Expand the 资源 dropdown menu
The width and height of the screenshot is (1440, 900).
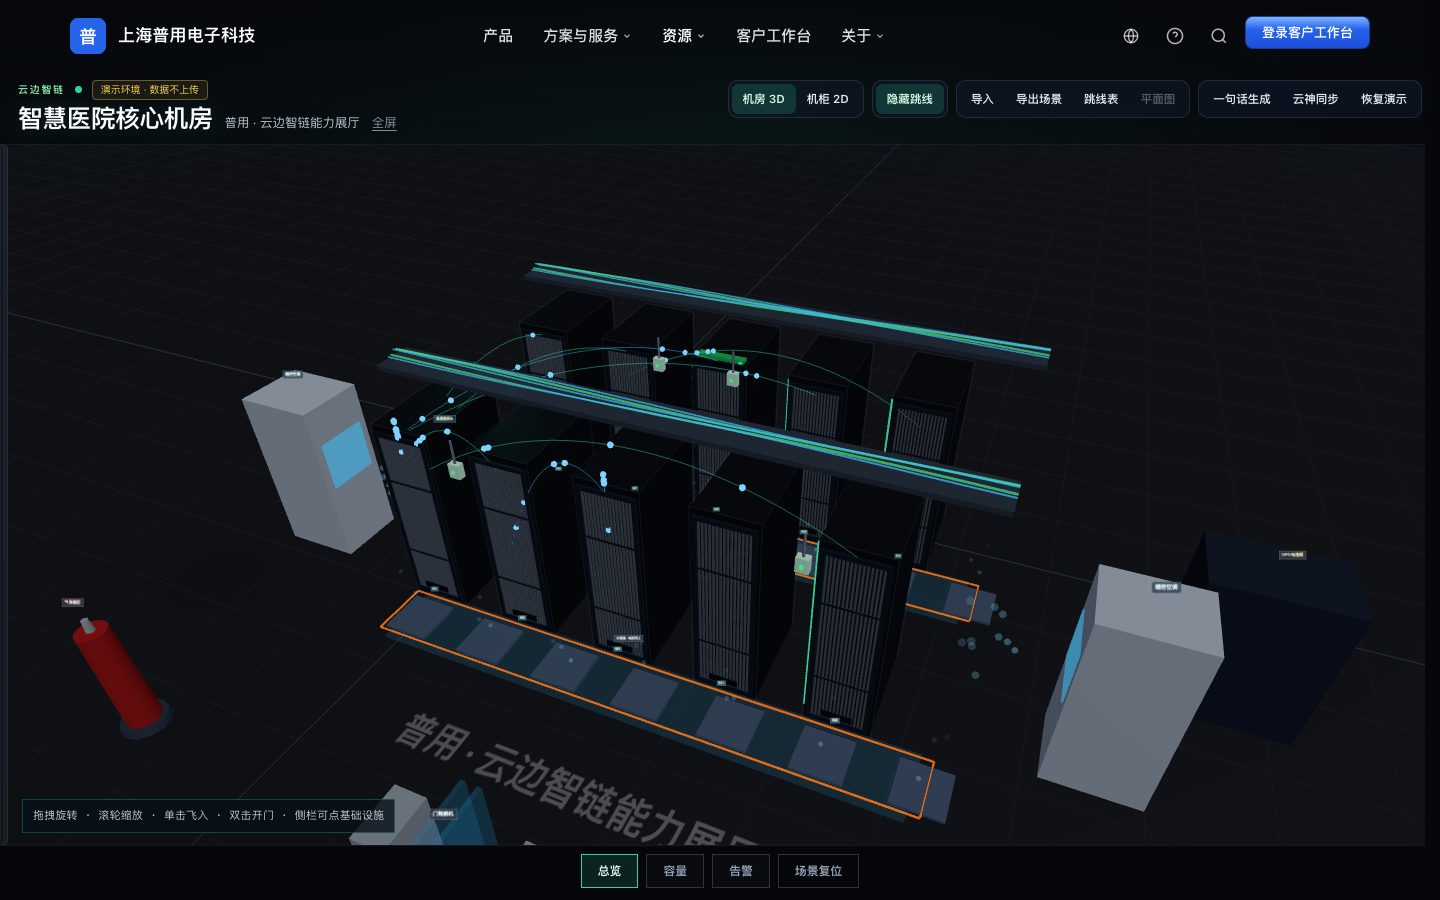tap(683, 36)
